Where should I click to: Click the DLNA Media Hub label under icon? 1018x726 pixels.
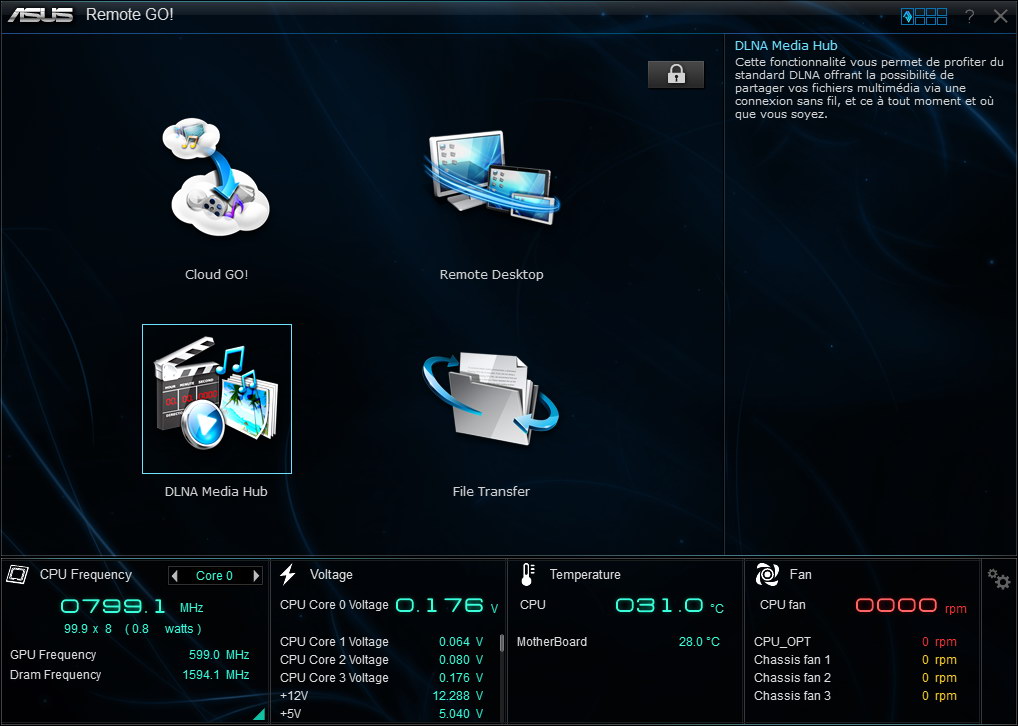pos(216,491)
